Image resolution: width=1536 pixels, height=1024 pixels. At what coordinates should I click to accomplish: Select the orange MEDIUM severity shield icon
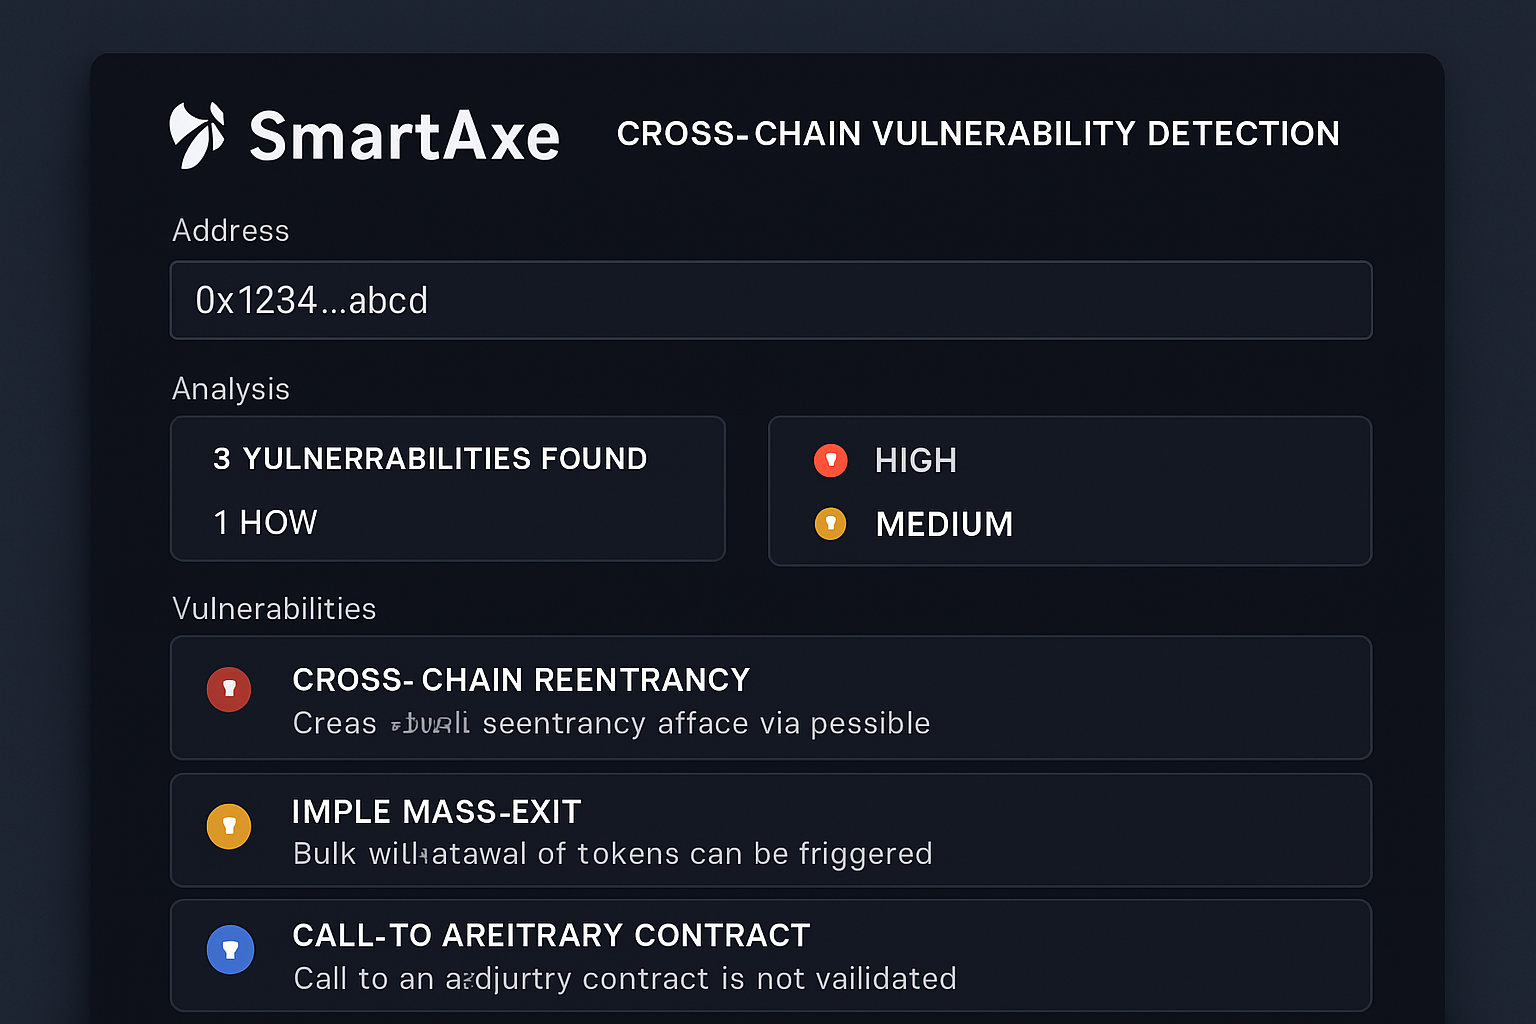[830, 523]
